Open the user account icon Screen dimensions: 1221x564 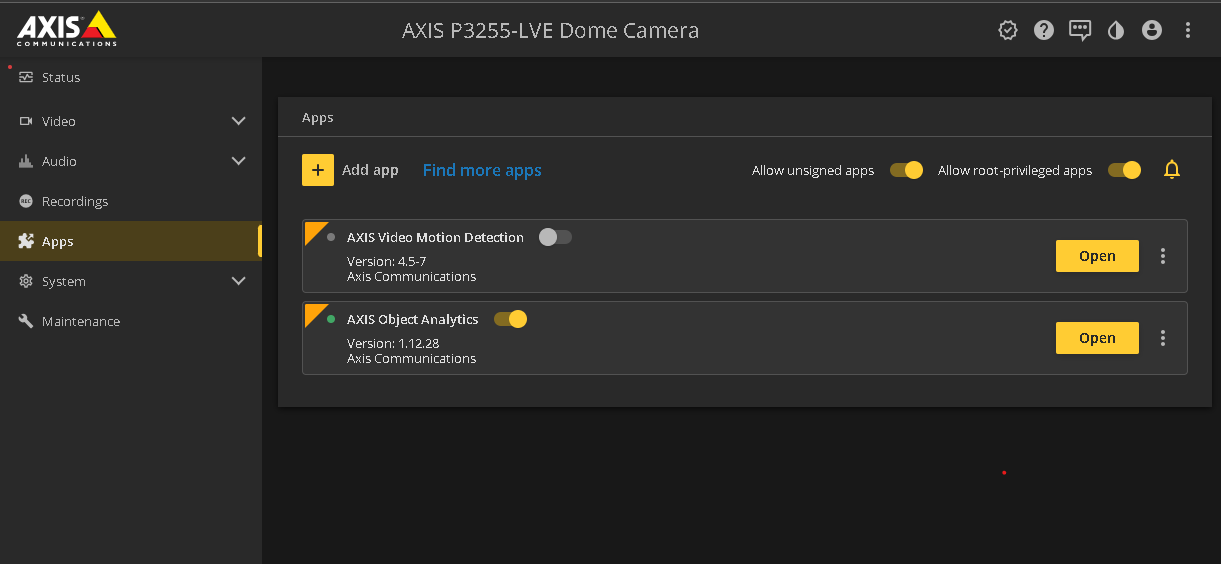tap(1152, 30)
